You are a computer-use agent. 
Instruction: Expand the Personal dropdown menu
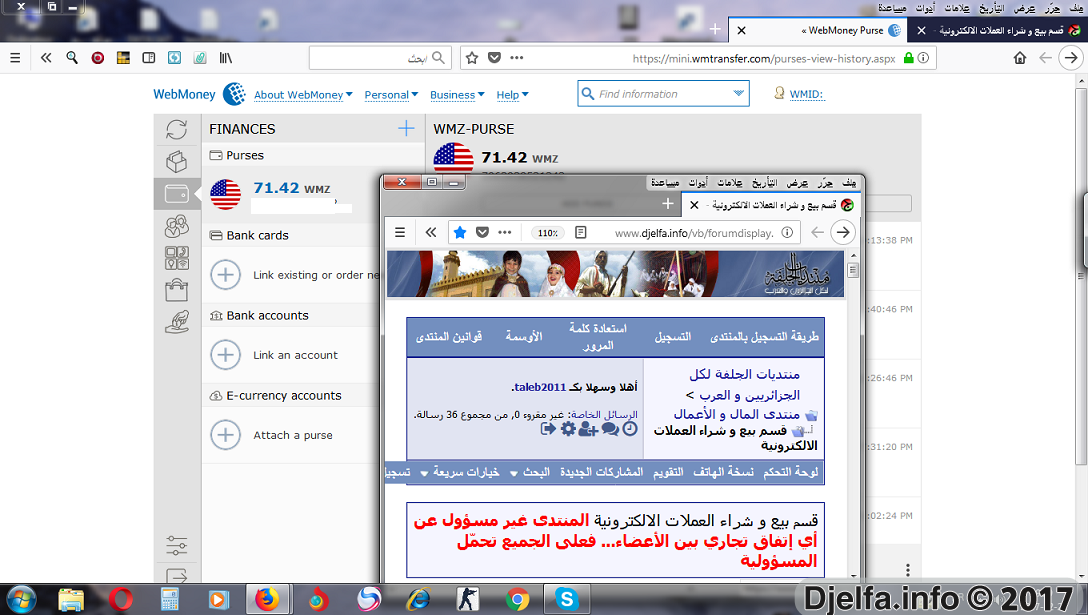[391, 95]
